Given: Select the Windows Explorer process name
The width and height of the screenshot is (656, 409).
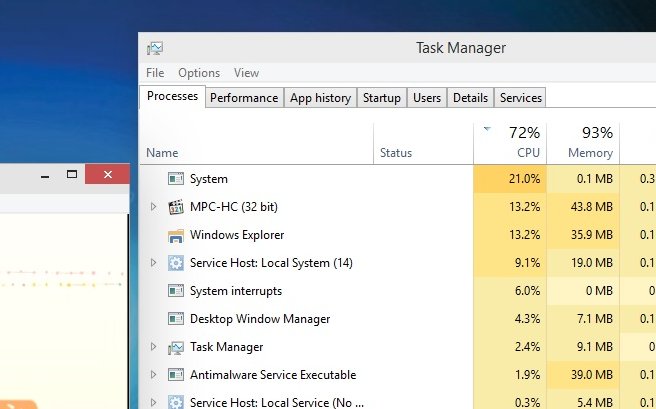Looking at the screenshot, I should [237, 235].
